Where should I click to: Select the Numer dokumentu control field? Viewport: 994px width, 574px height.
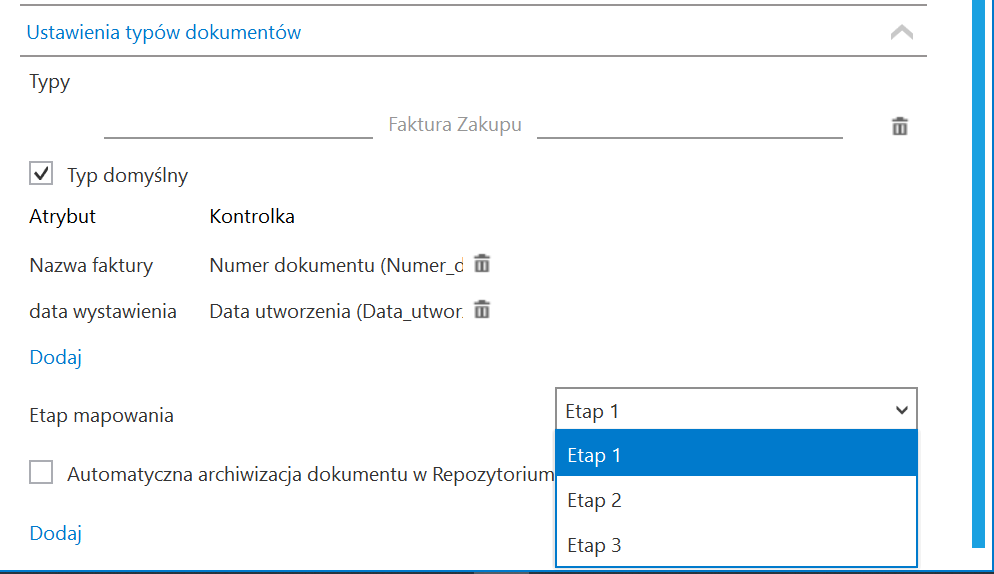pyautogui.click(x=336, y=265)
